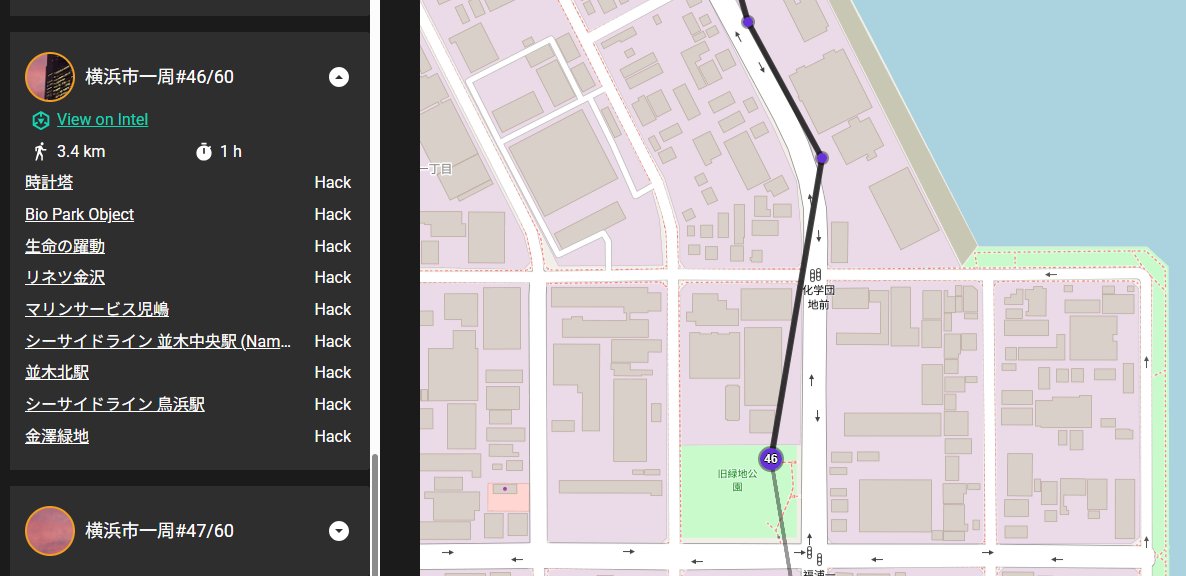Open the Bio Park Object portal link
The image size is (1186, 576).
pos(79,215)
